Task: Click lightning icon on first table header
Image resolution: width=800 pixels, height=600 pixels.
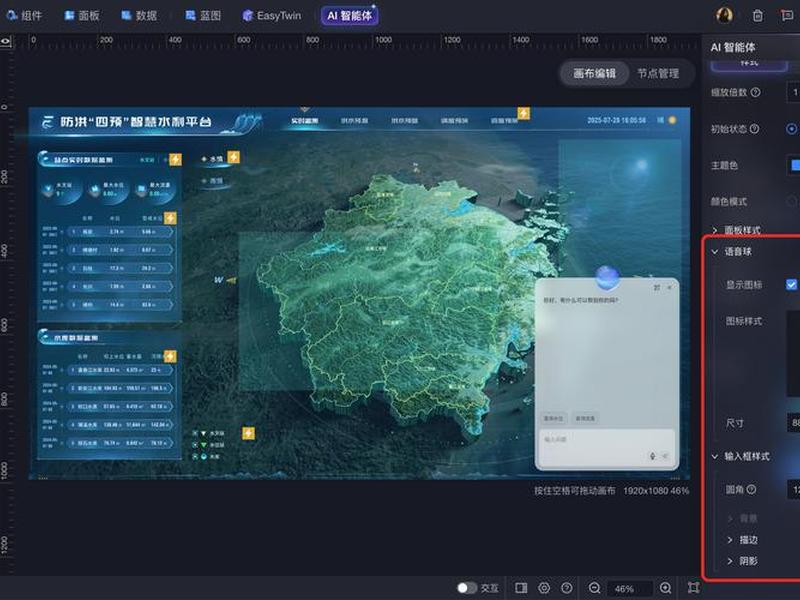Action: click(x=170, y=218)
